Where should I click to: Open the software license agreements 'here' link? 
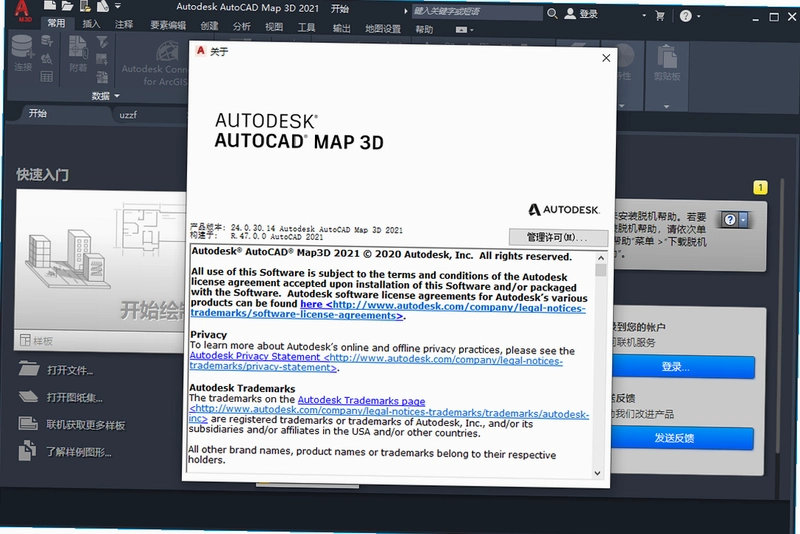[311, 304]
